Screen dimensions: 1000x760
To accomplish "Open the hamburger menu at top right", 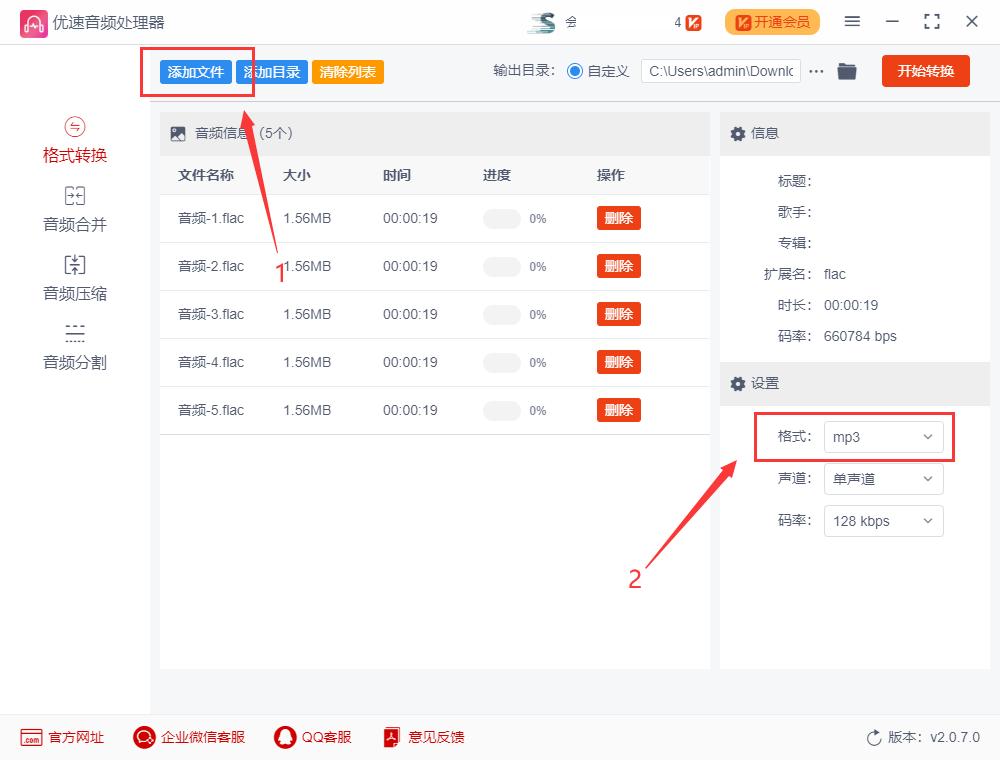I will (x=852, y=21).
